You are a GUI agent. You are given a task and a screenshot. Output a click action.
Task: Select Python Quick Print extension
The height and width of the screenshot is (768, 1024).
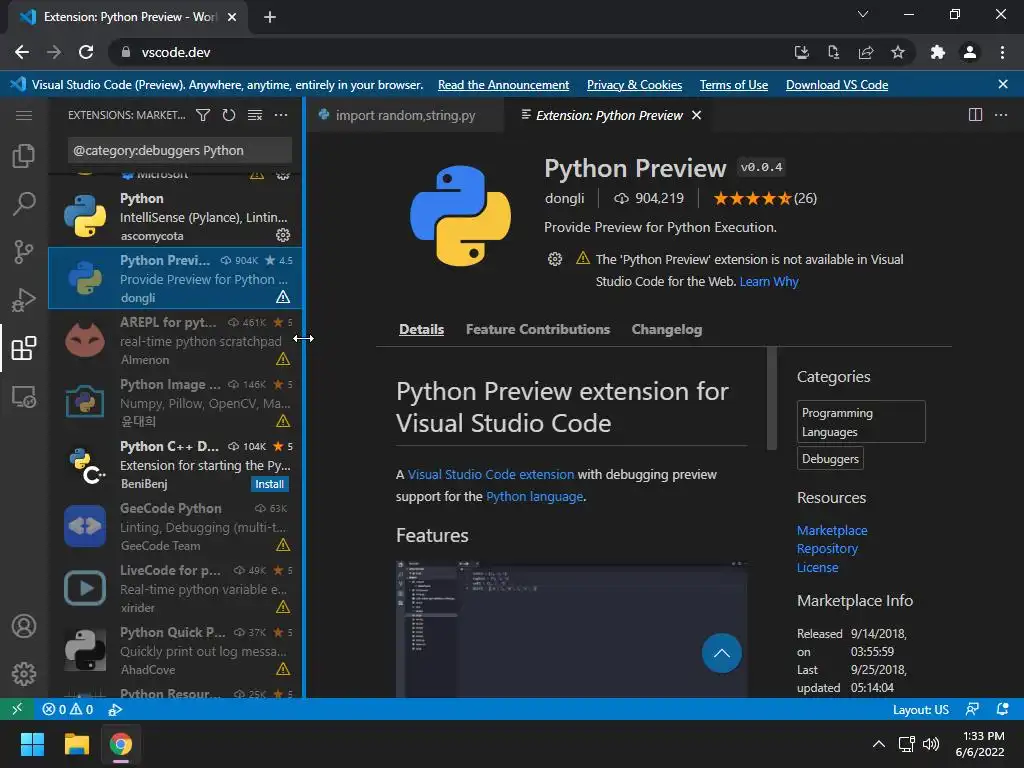pyautogui.click(x=174, y=650)
